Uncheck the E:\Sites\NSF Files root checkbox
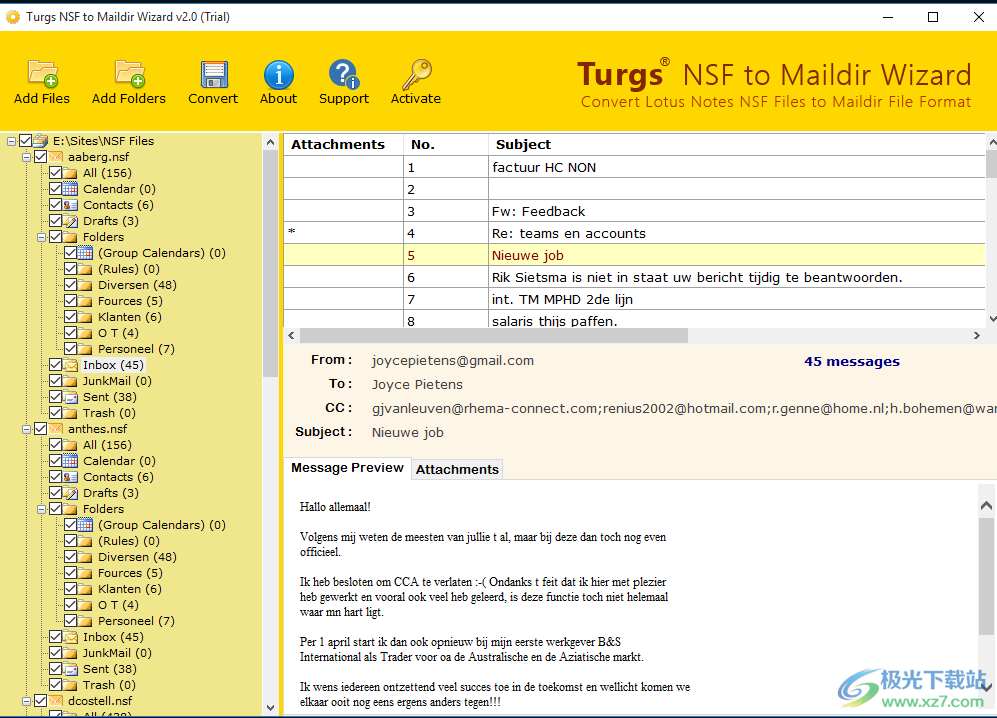997x718 pixels. 26,141
